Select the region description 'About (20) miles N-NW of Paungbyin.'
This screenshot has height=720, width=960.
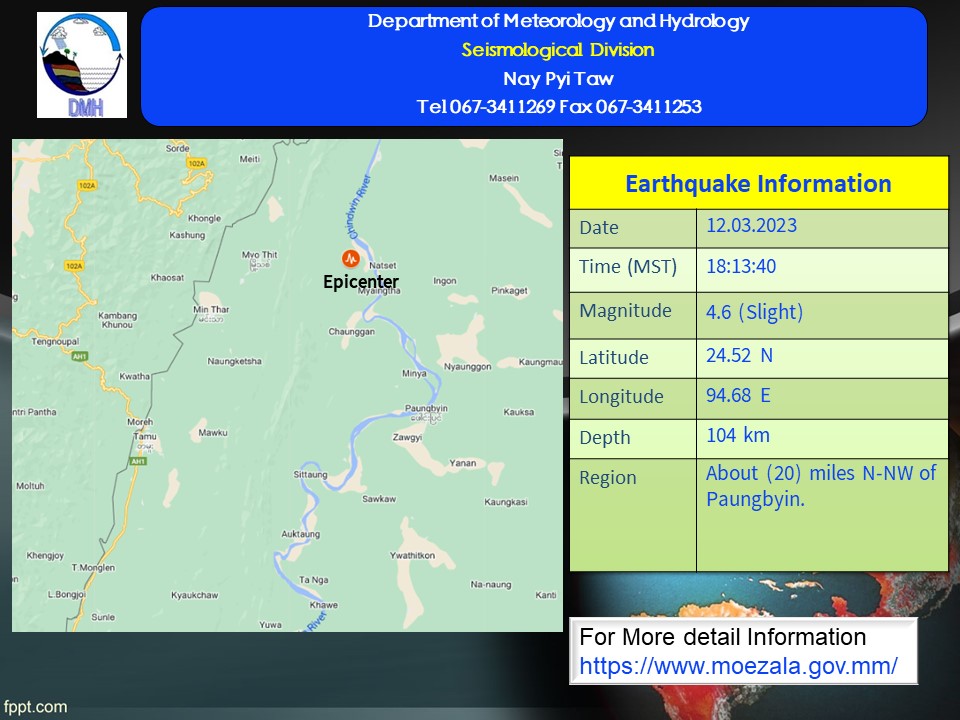pyautogui.click(x=821, y=486)
